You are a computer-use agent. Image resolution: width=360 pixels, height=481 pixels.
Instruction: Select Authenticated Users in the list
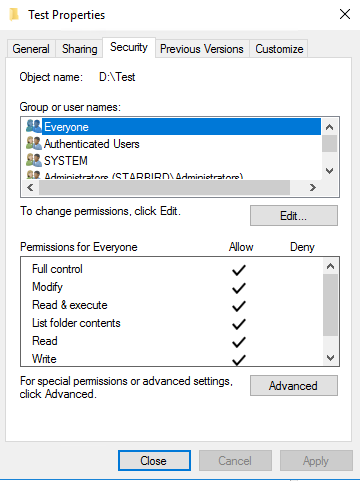(92, 144)
